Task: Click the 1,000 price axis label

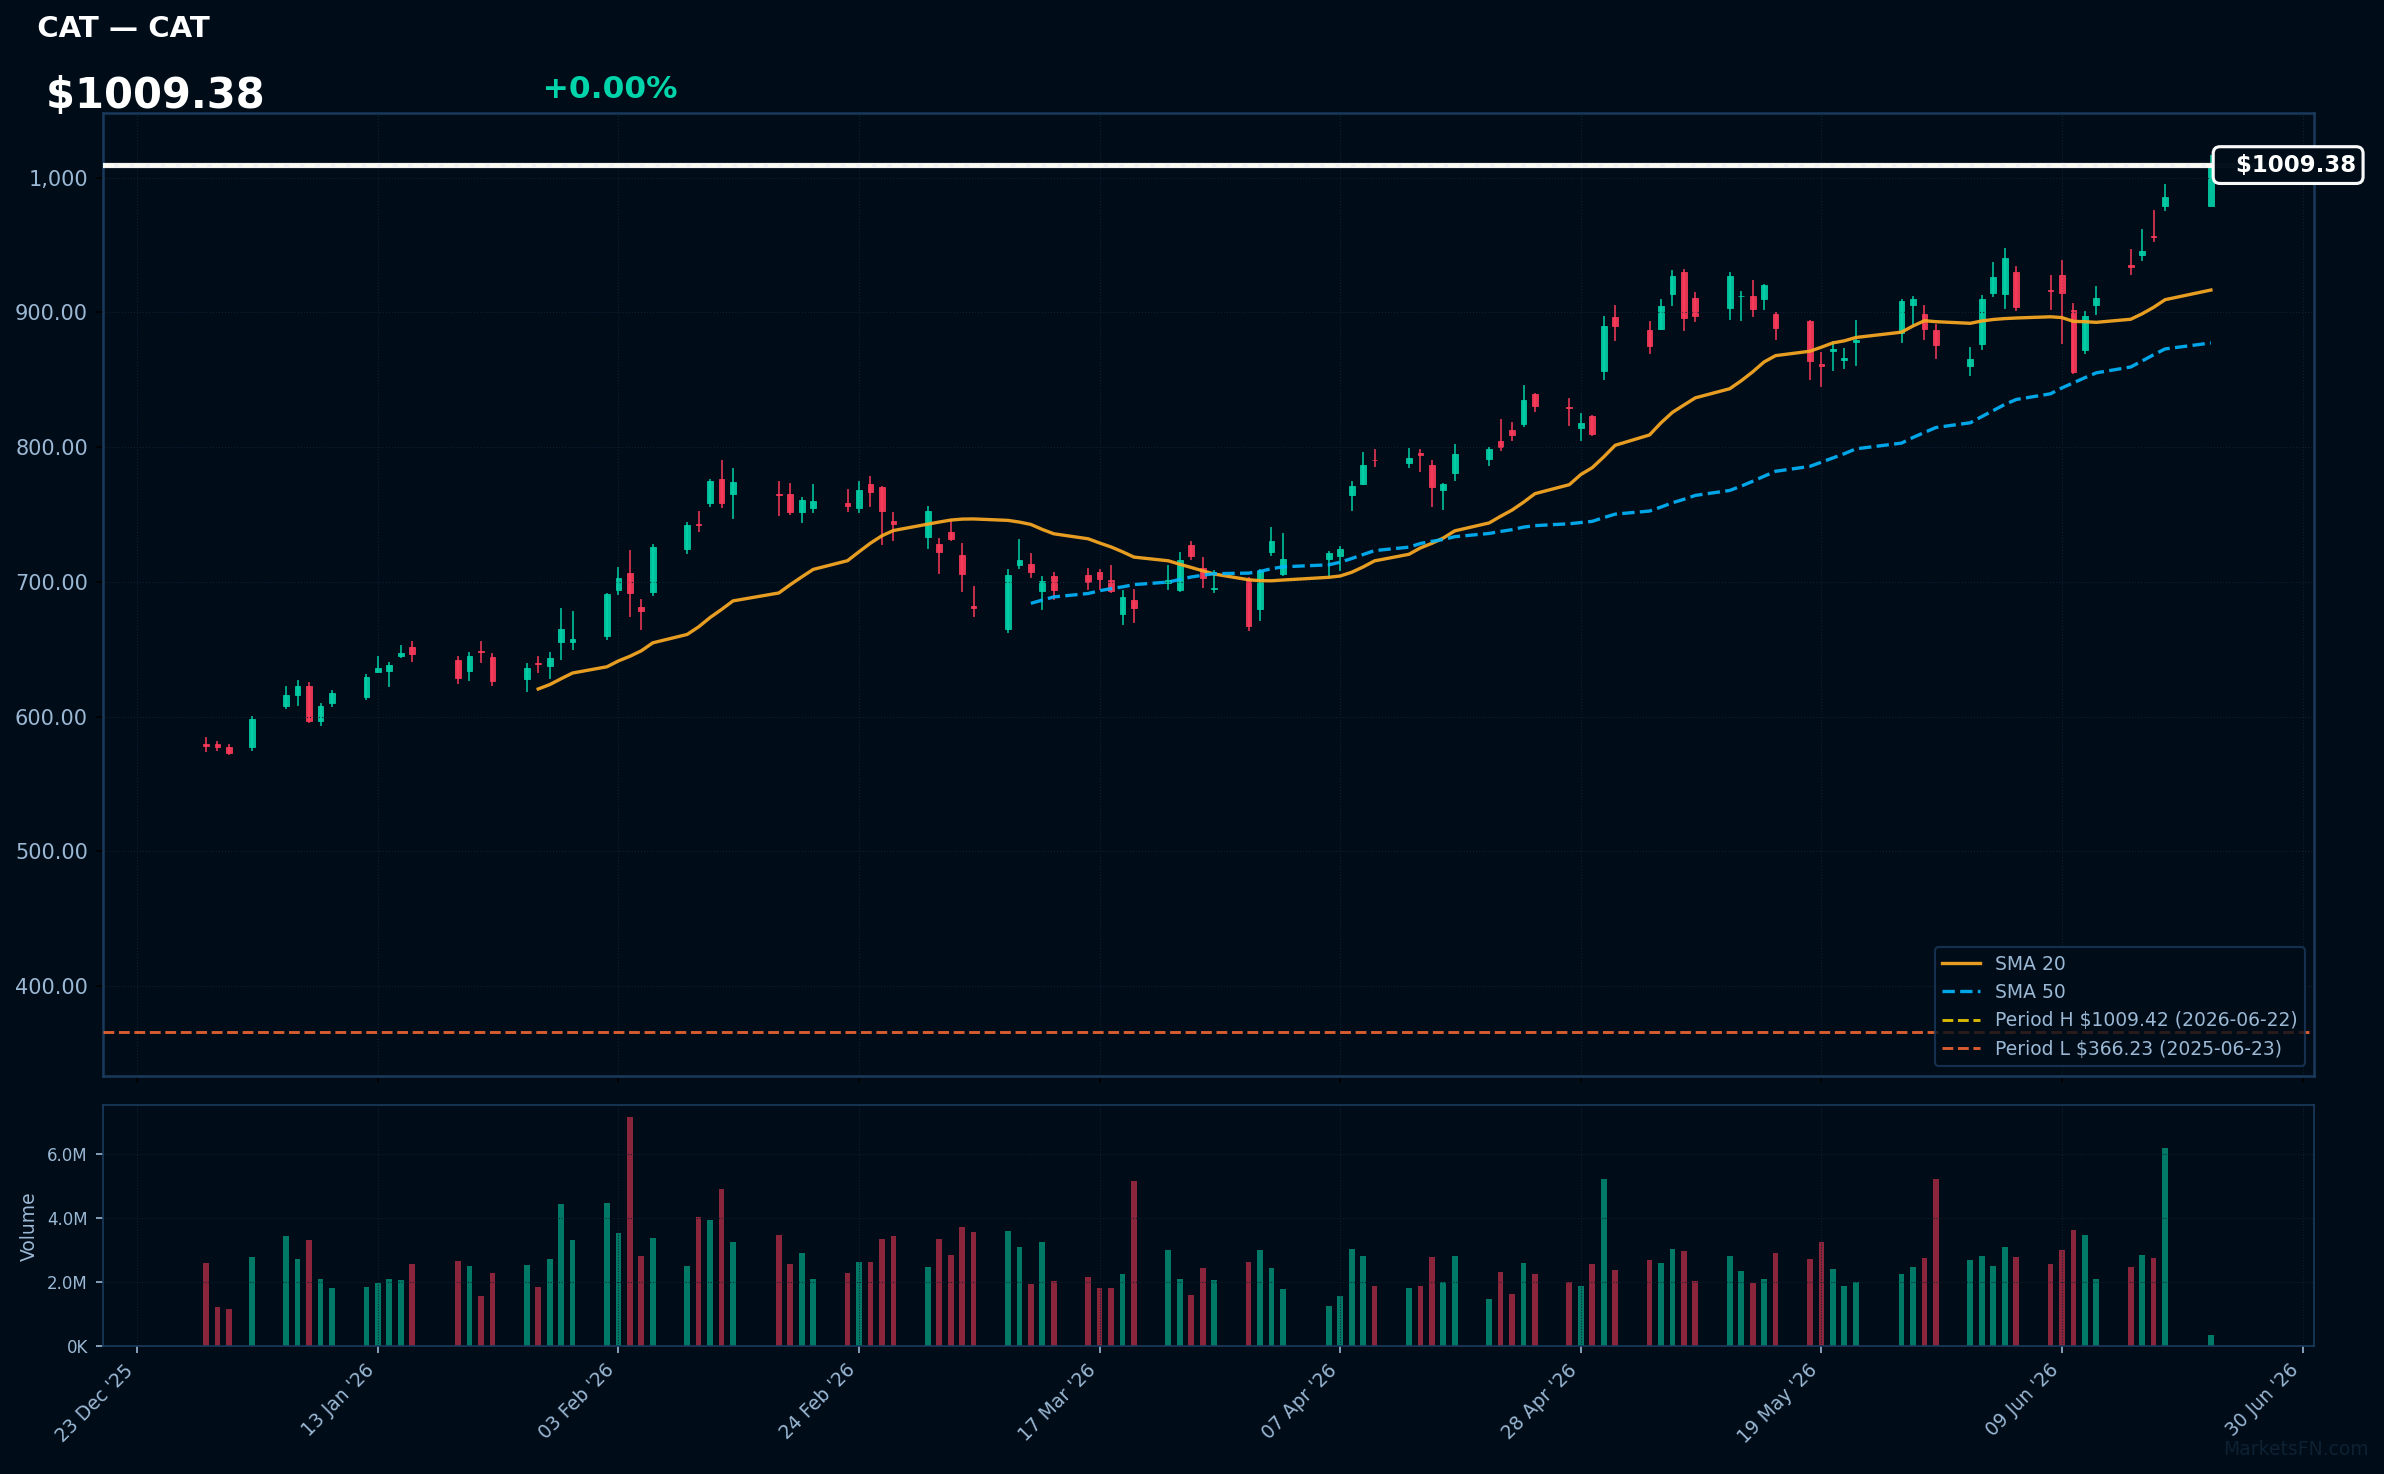Action: 58,179
